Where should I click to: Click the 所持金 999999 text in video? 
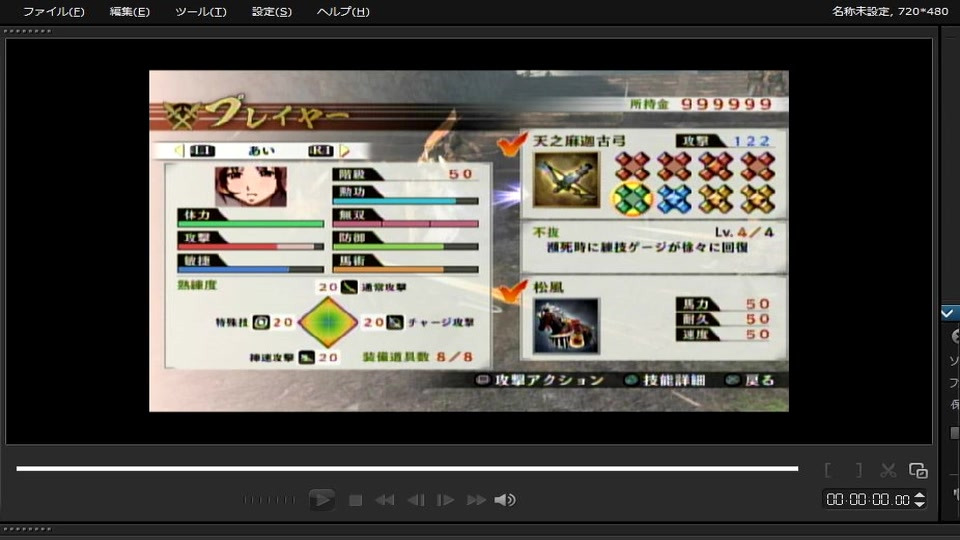pyautogui.click(x=700, y=104)
